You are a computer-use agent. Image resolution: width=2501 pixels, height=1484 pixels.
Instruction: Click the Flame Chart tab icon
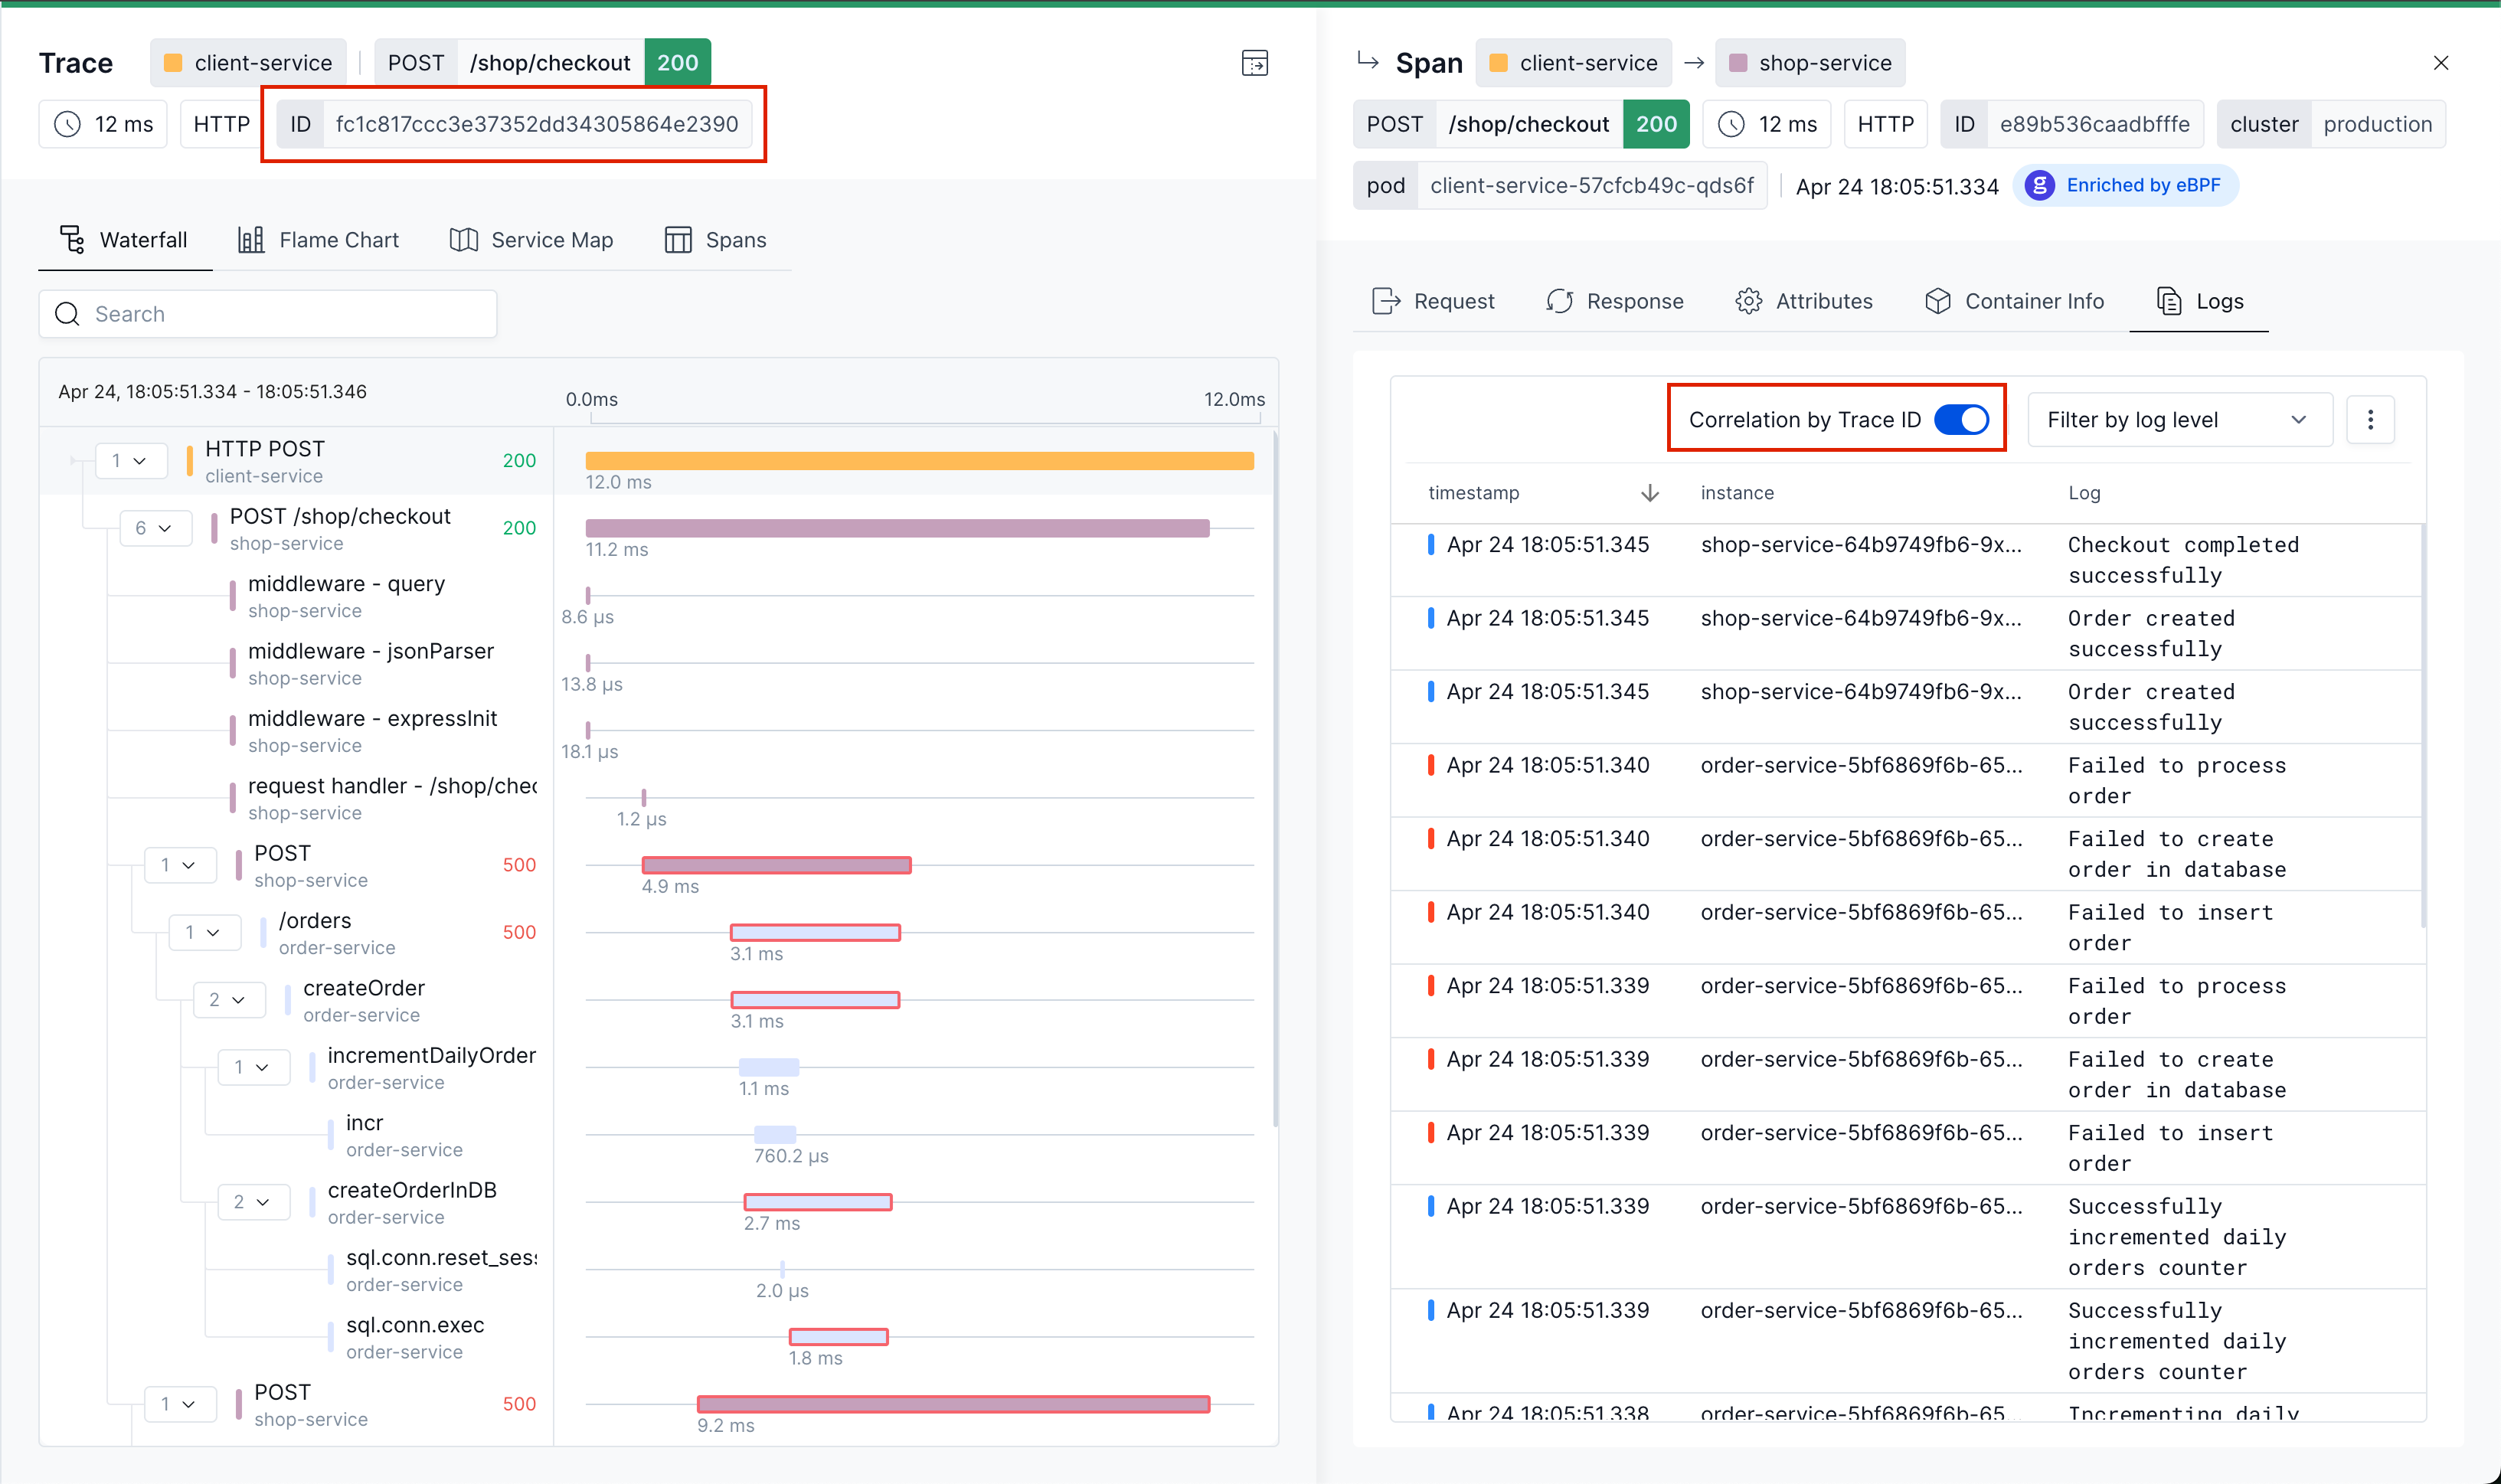251,240
